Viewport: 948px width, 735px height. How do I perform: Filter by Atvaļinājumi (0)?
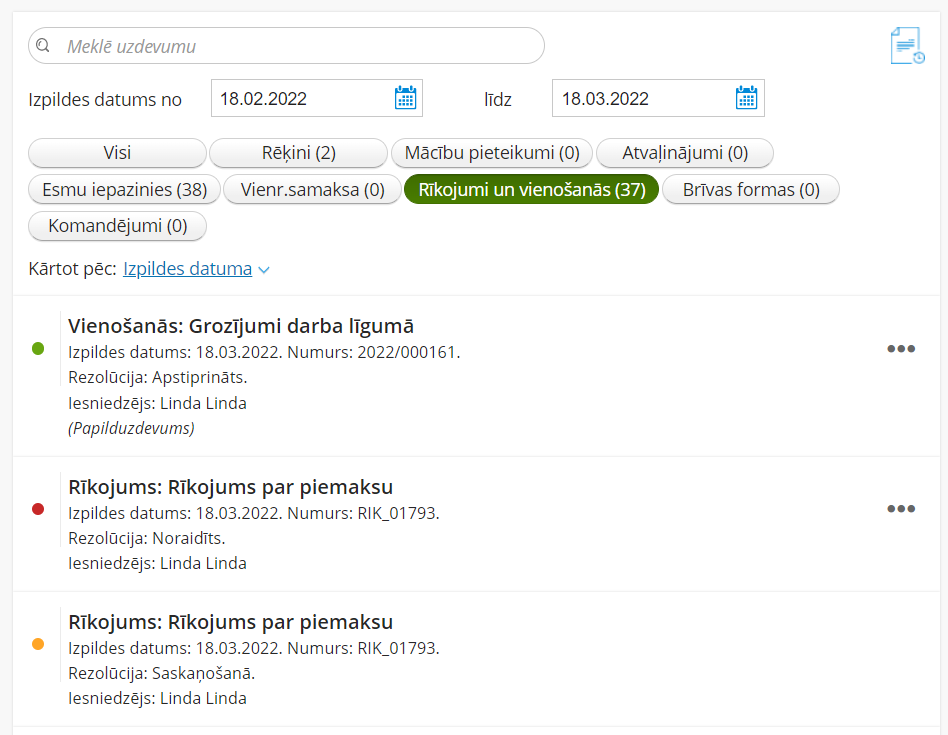(685, 153)
